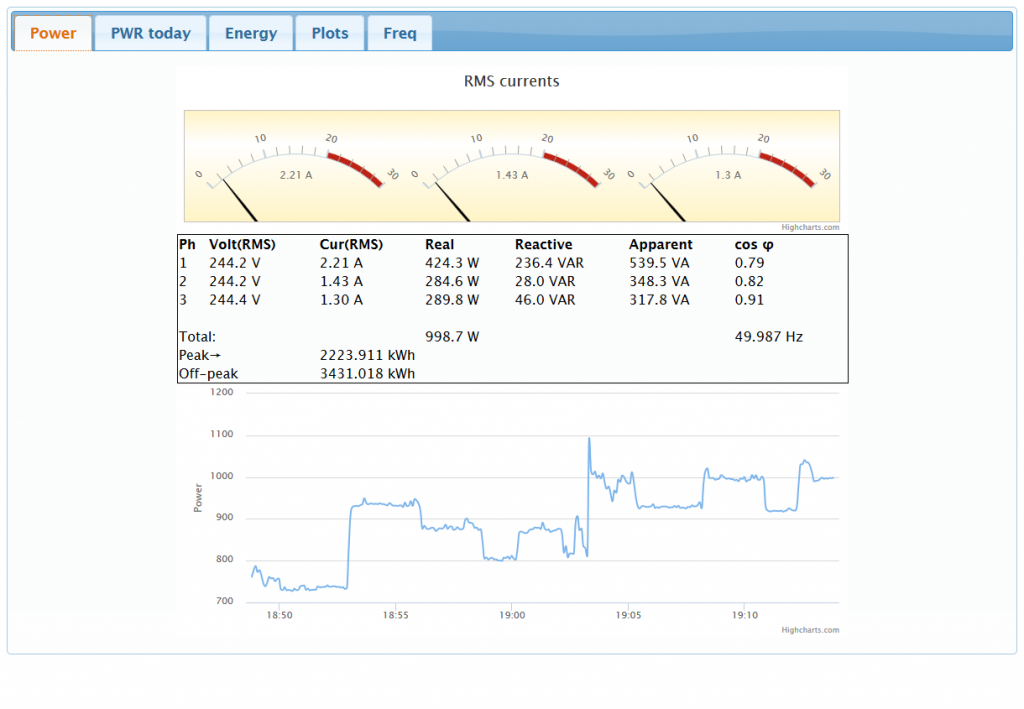This screenshot has width=1024, height=709.
Task: Click the Power y-axis title
Action: click(x=198, y=497)
